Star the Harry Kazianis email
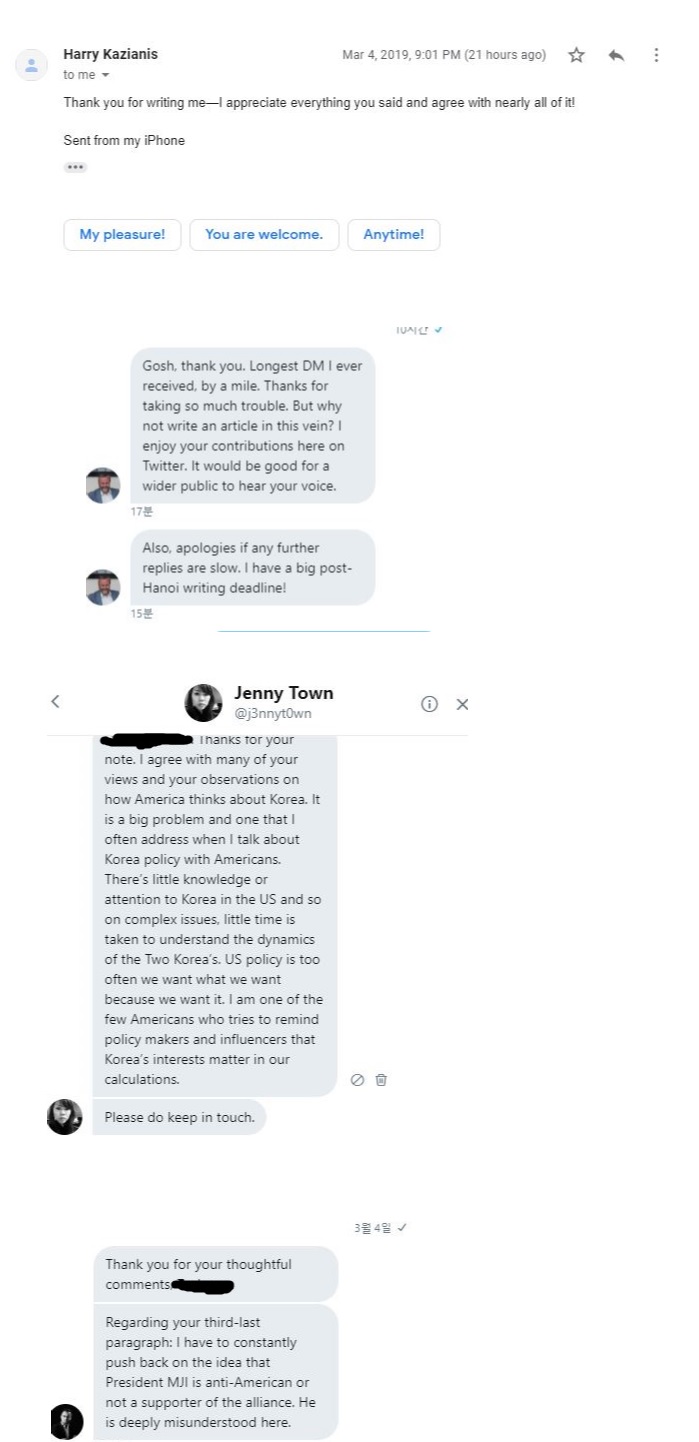699x1442 pixels. click(x=576, y=55)
